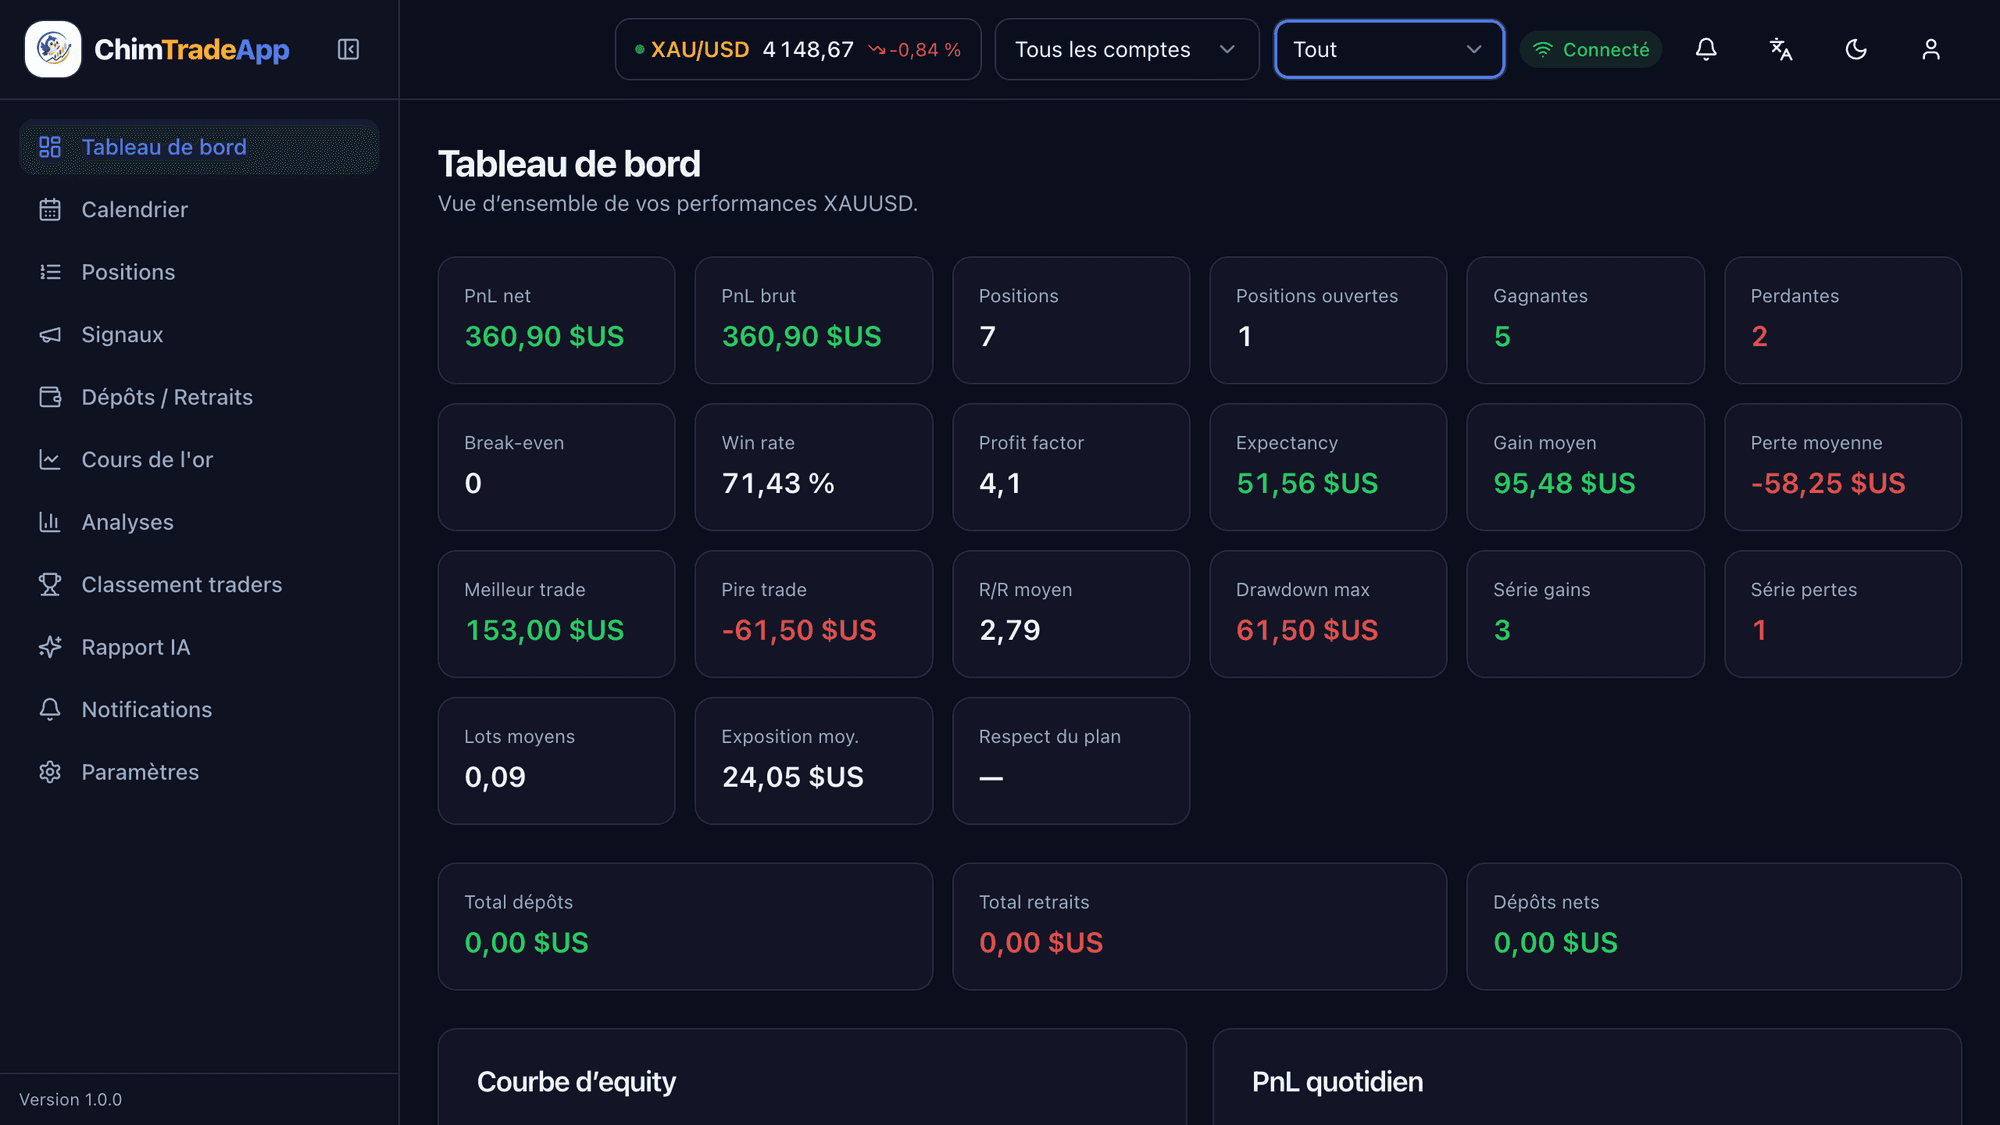Image resolution: width=2000 pixels, height=1125 pixels.
Task: Click the Break-even value 0
Action: tap(473, 484)
